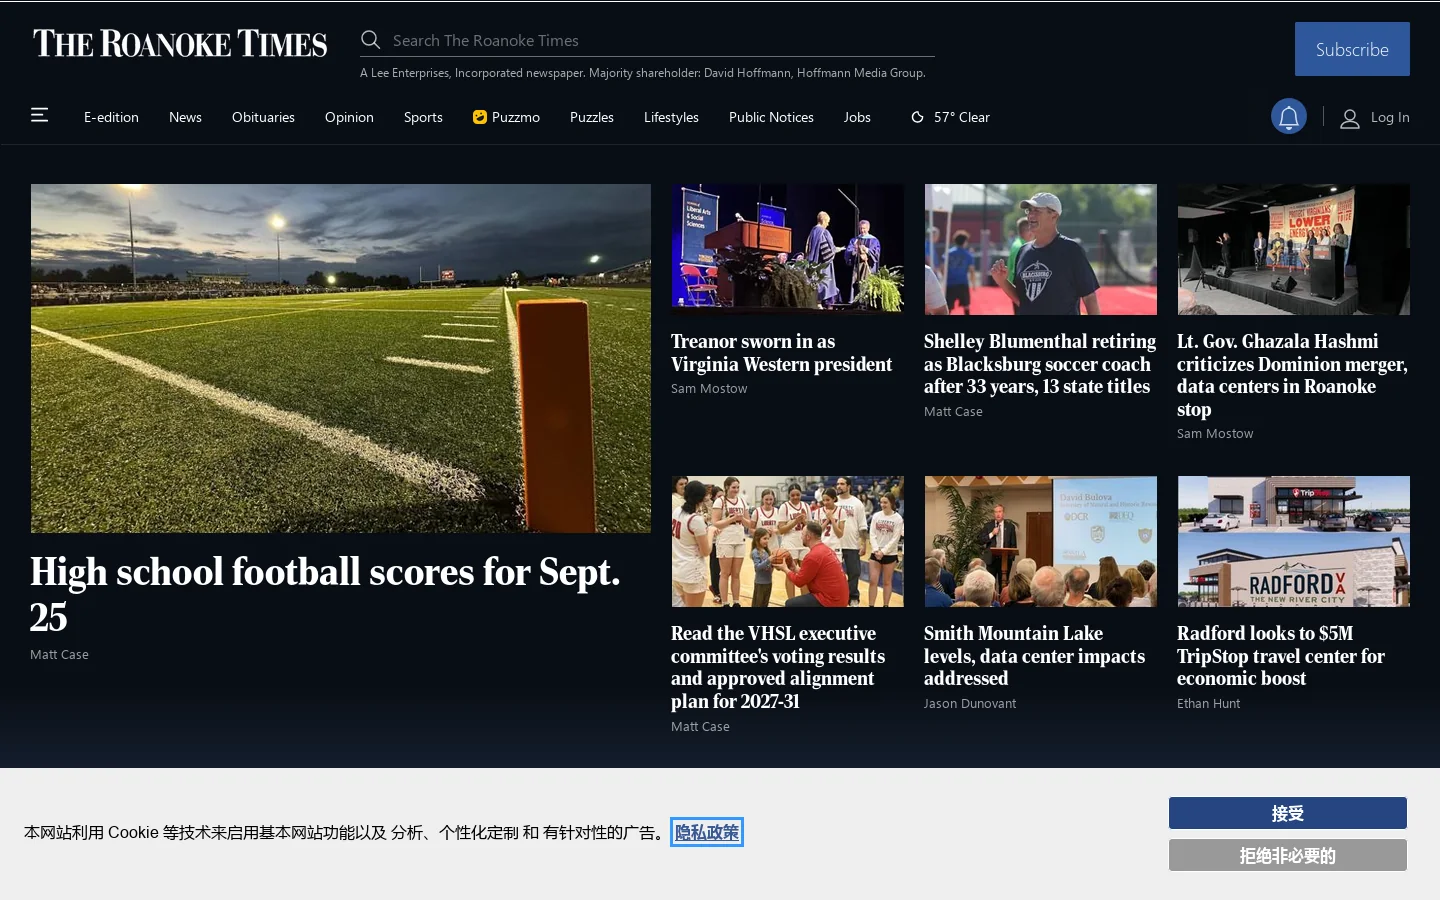
Task: Open the football field photo story
Action: [341, 358]
